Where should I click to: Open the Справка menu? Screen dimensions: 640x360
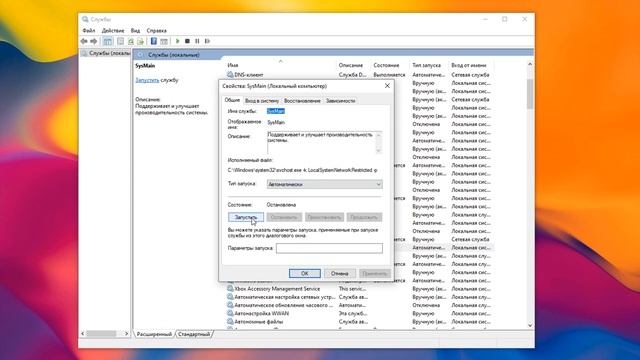(x=157, y=31)
